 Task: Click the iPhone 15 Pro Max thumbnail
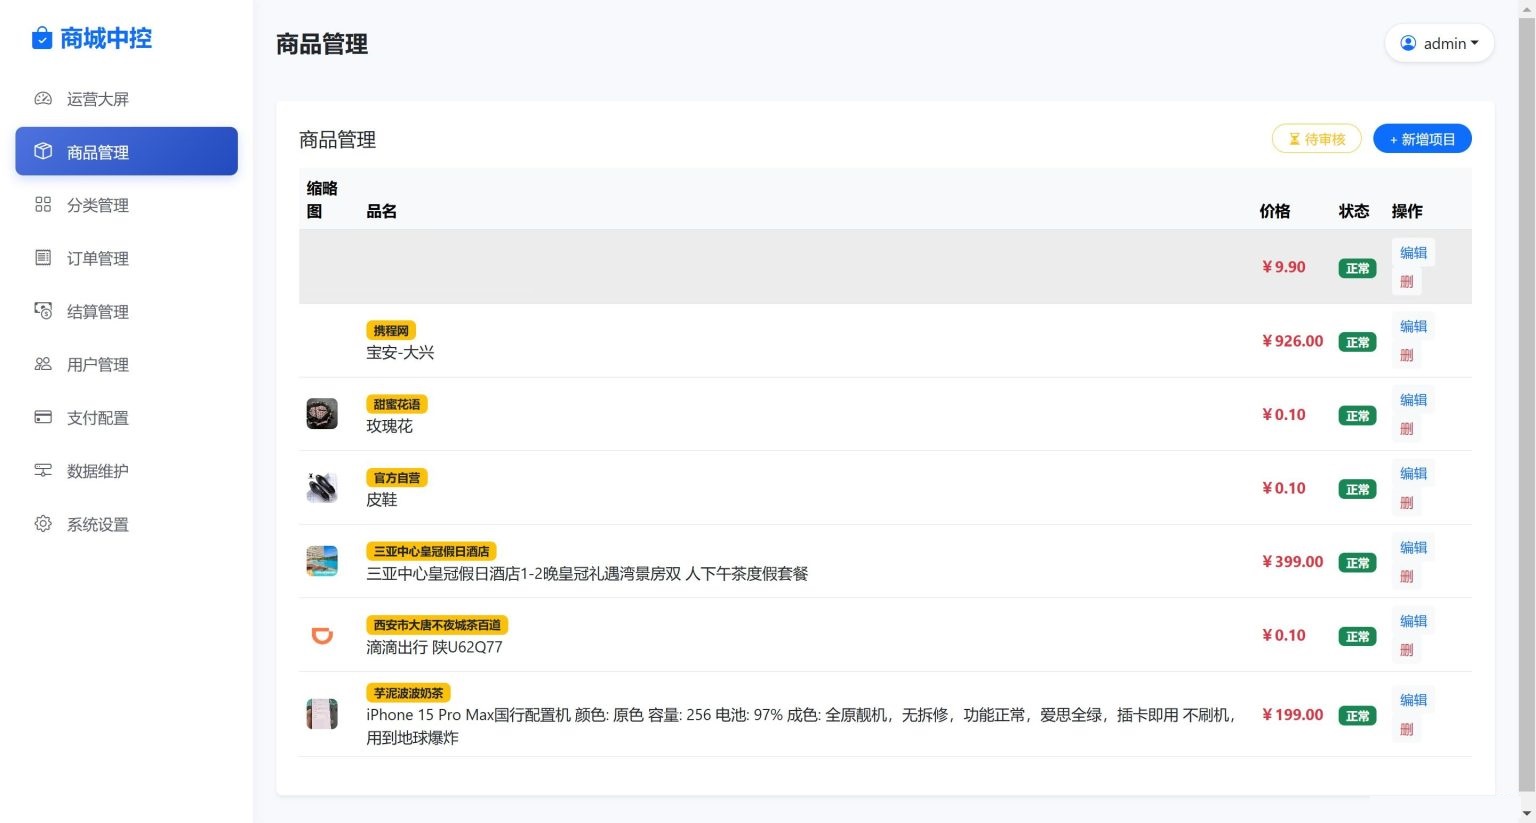click(x=322, y=714)
